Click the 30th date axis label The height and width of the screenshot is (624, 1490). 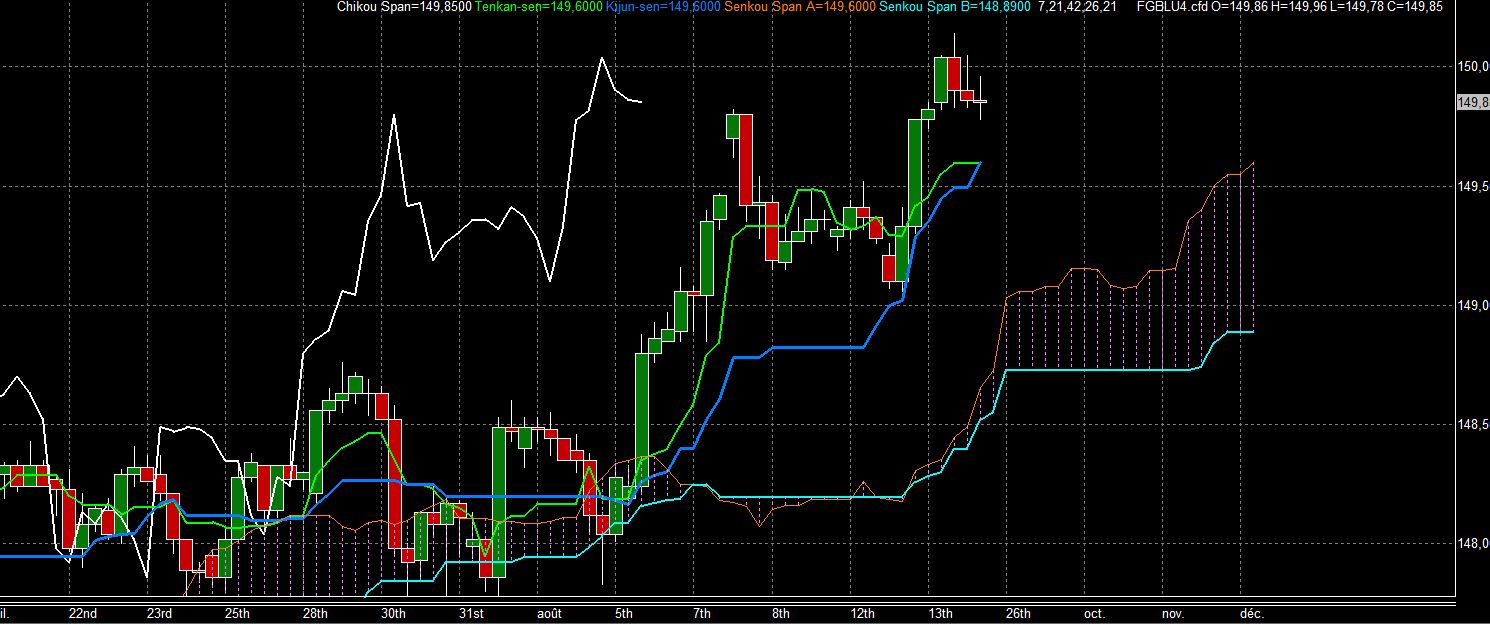pyautogui.click(x=394, y=613)
